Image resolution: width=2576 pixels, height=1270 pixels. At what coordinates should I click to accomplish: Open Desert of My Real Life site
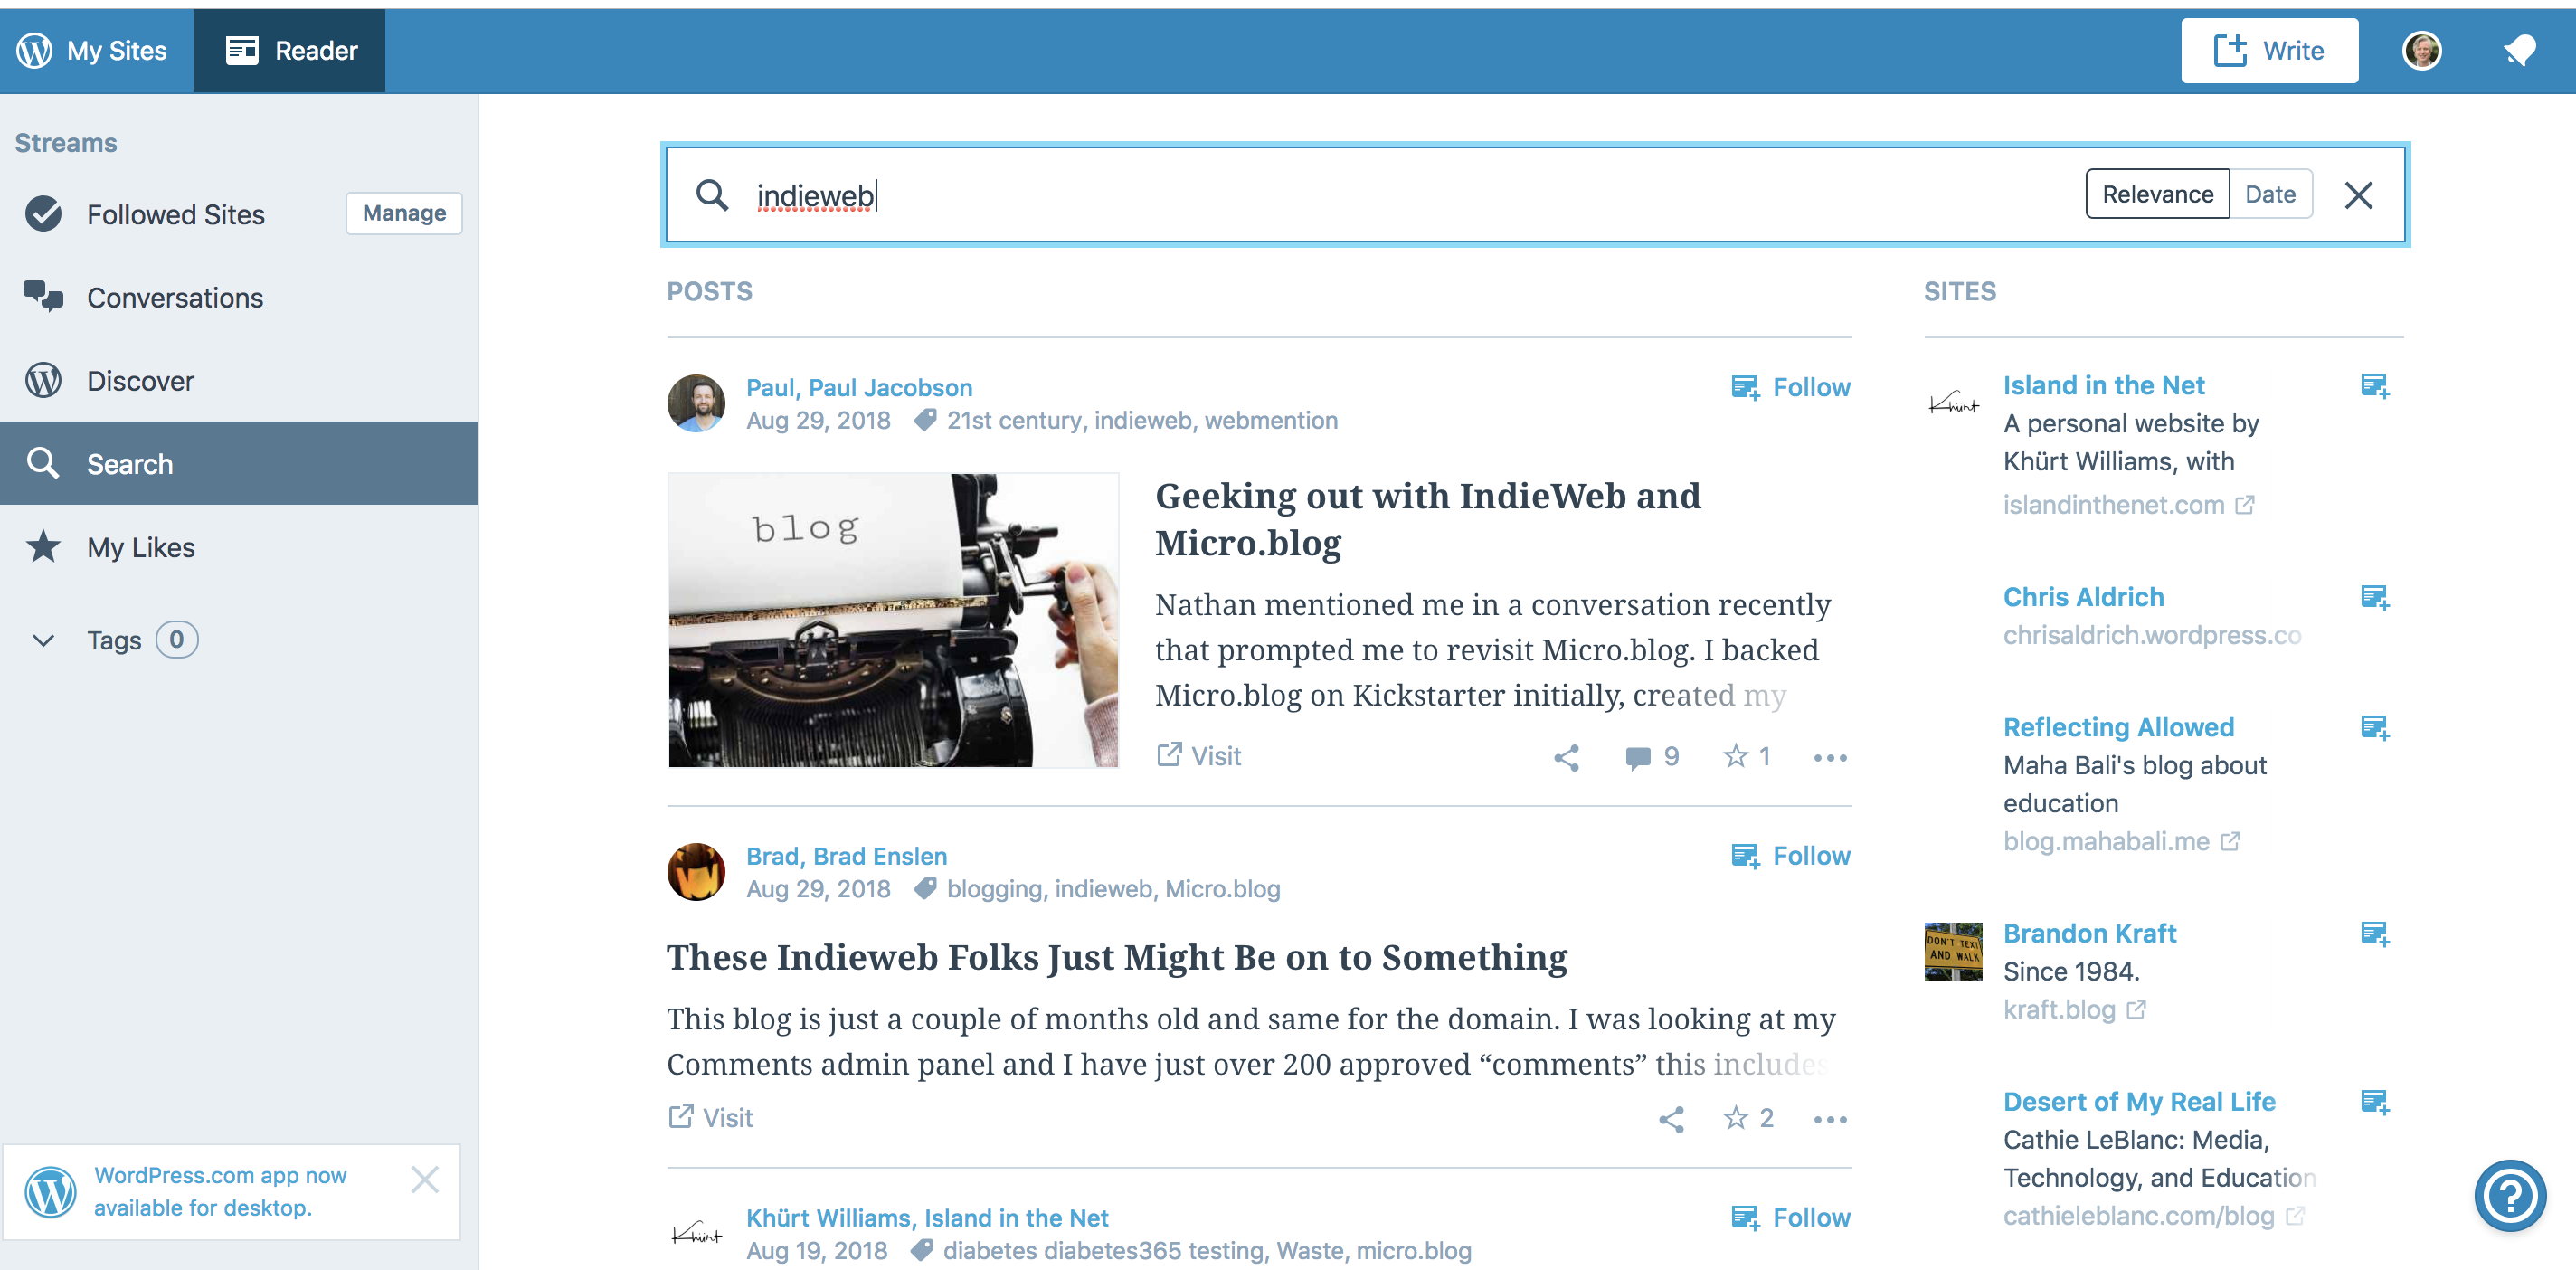tap(2139, 1101)
